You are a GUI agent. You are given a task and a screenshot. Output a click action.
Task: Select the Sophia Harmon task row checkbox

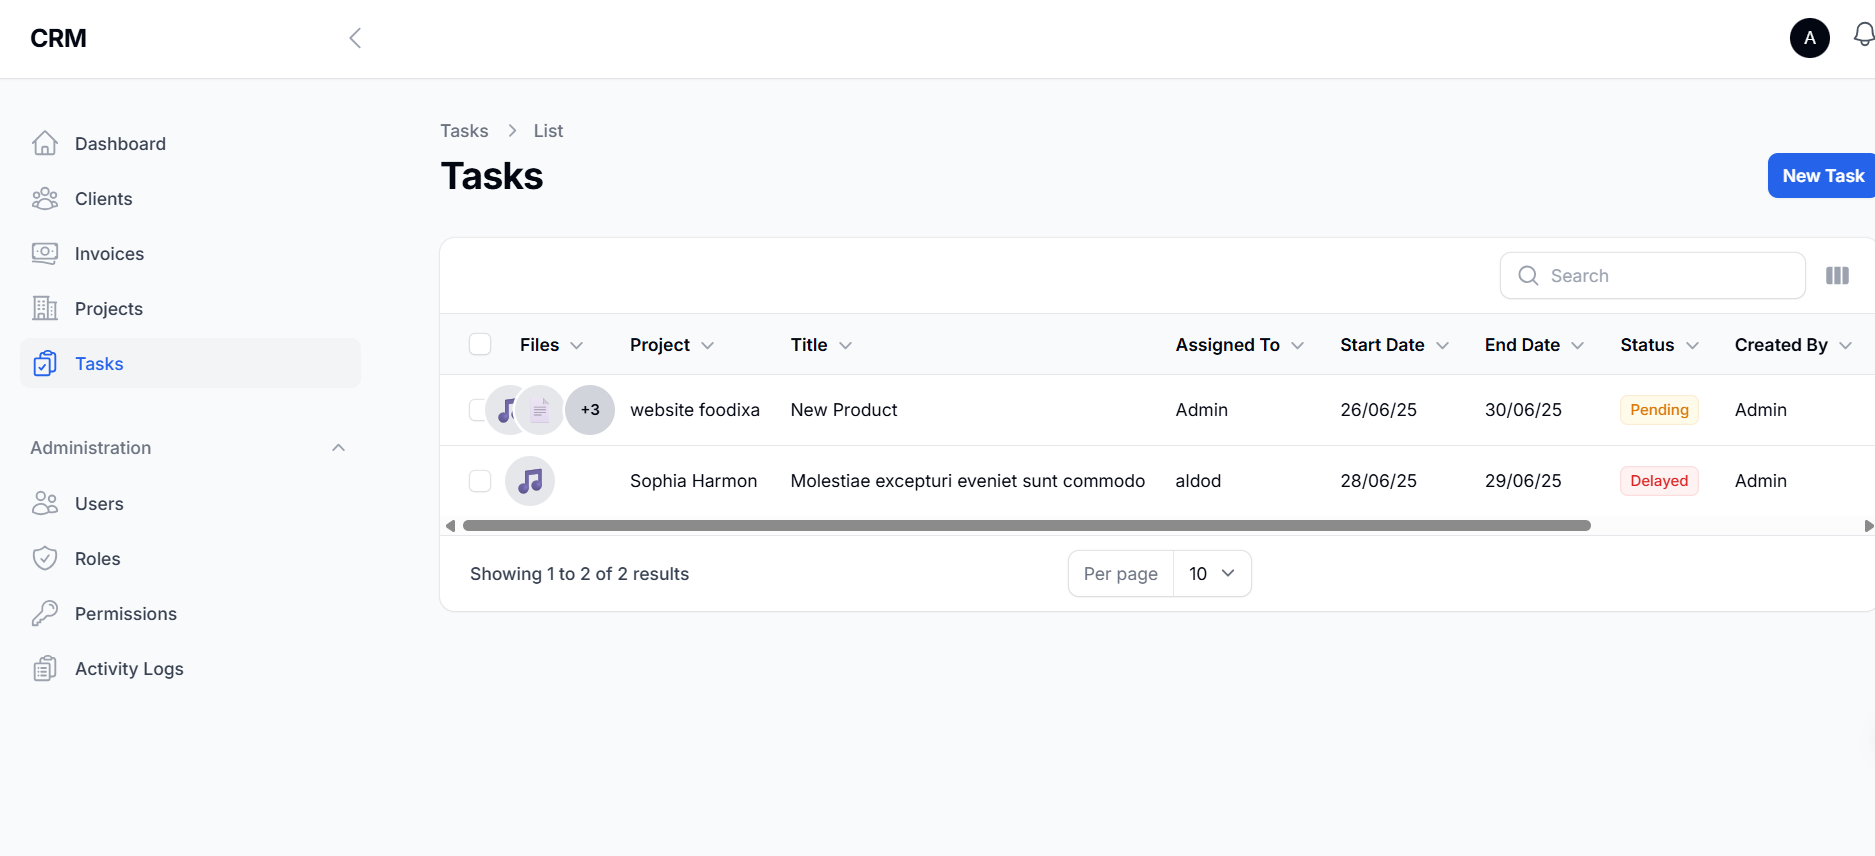point(480,481)
